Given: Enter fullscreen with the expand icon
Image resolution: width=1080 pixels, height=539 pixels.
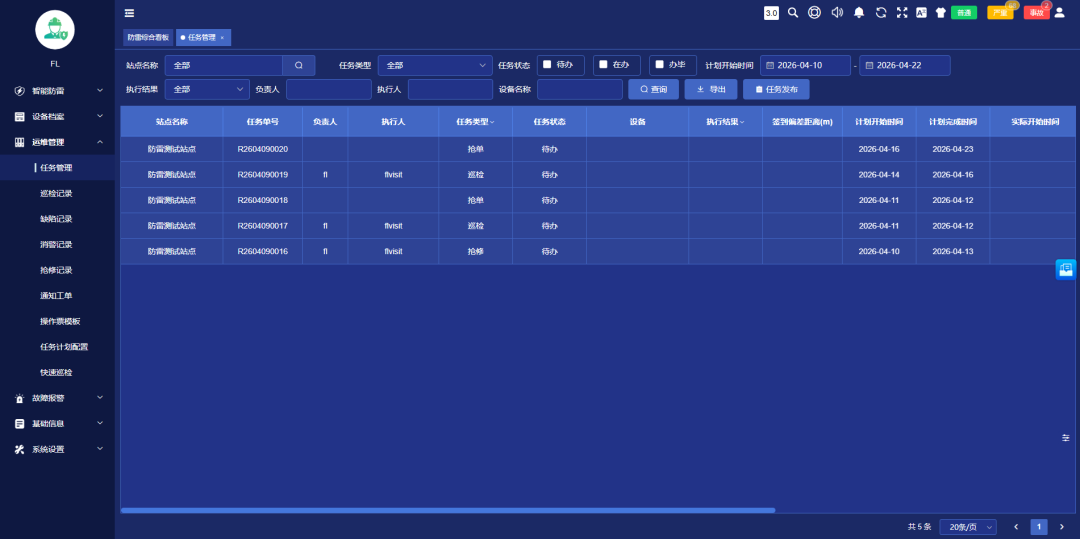Looking at the screenshot, I should pyautogui.click(x=902, y=12).
